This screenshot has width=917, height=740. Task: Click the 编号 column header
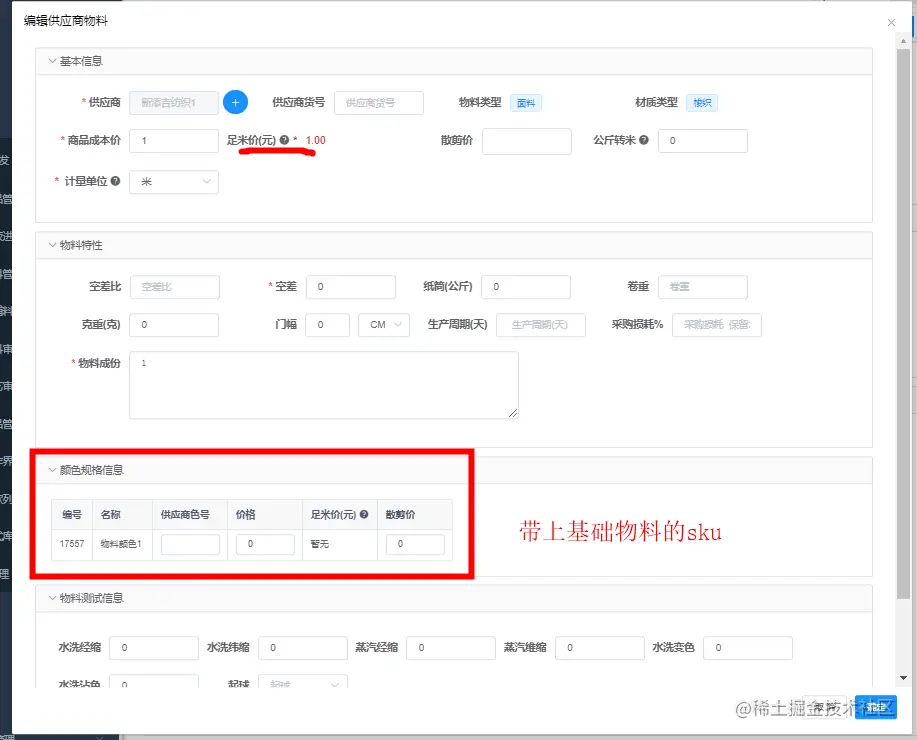pos(72,515)
